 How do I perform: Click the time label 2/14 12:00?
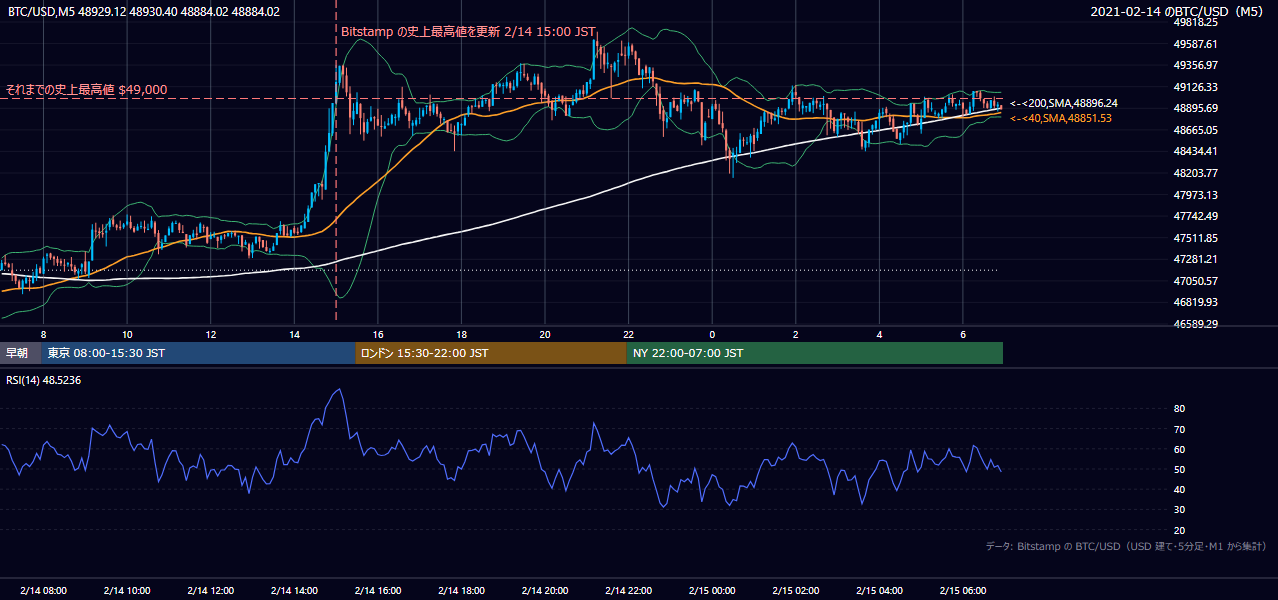(210, 590)
